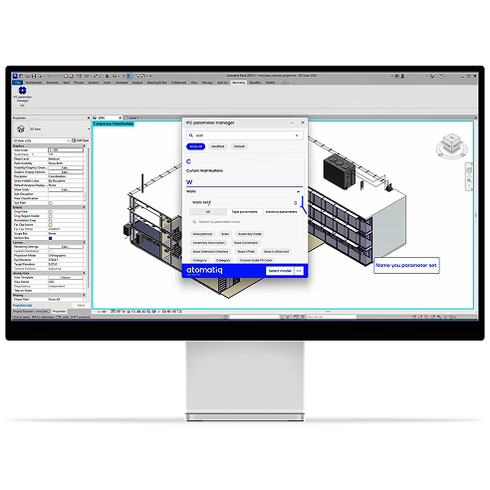Click Edit for Visibility/Graphics Overrides
This screenshot has width=490, height=490.
coord(66,168)
